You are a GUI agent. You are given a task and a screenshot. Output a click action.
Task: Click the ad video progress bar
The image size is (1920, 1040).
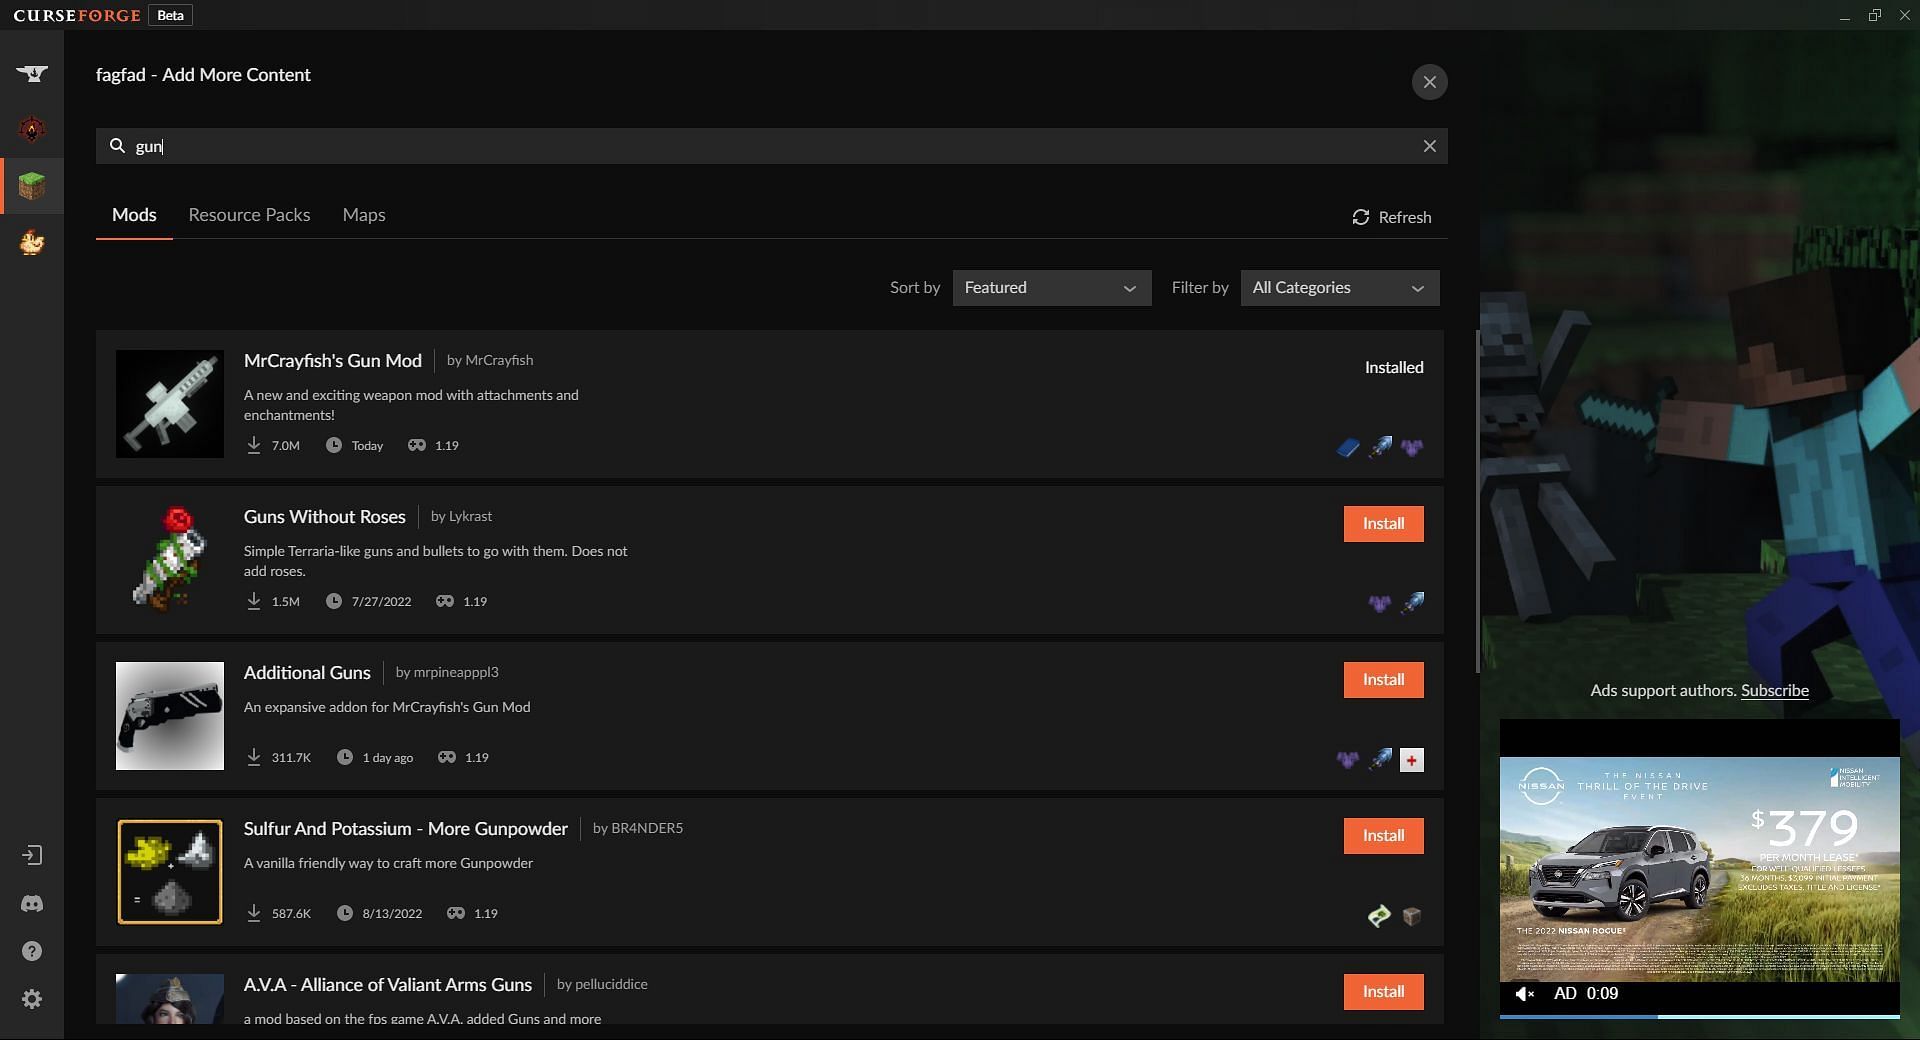point(1699,1016)
